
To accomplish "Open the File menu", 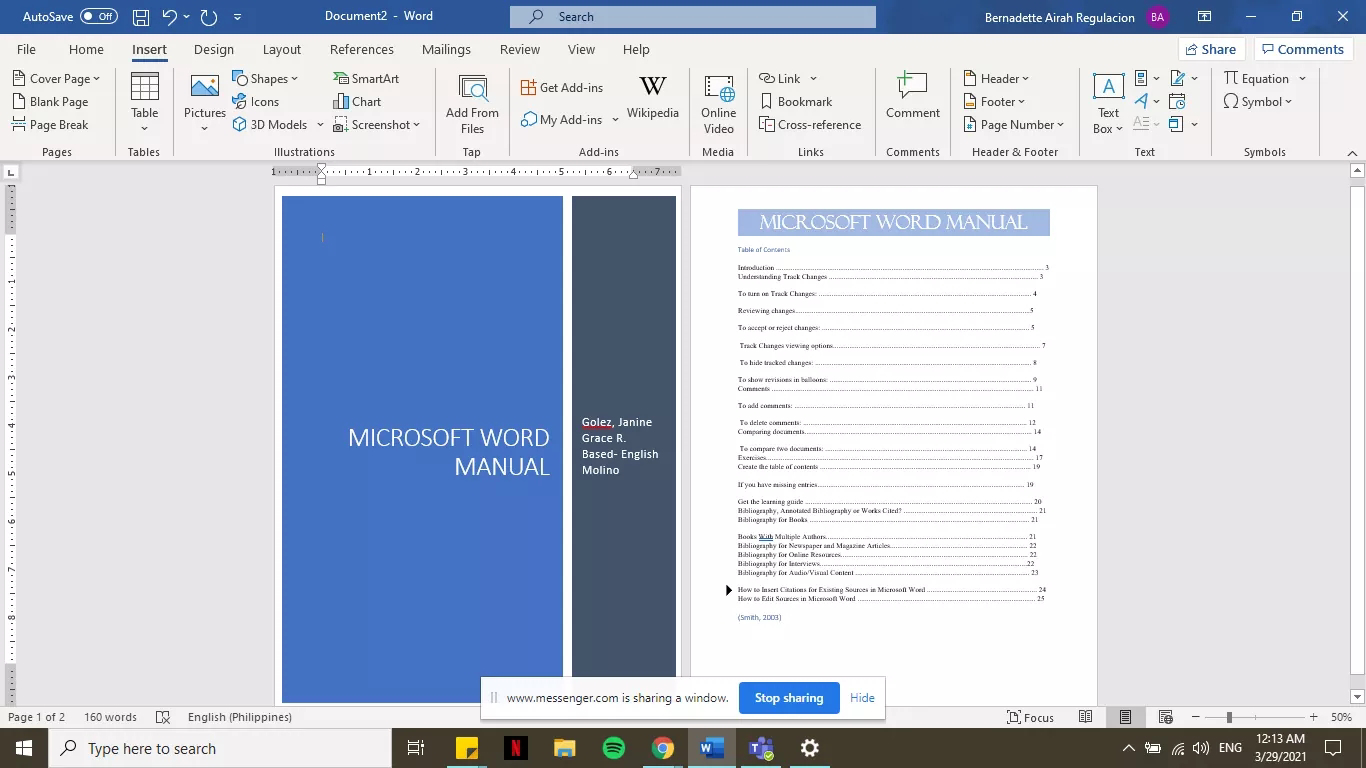I will [26, 49].
